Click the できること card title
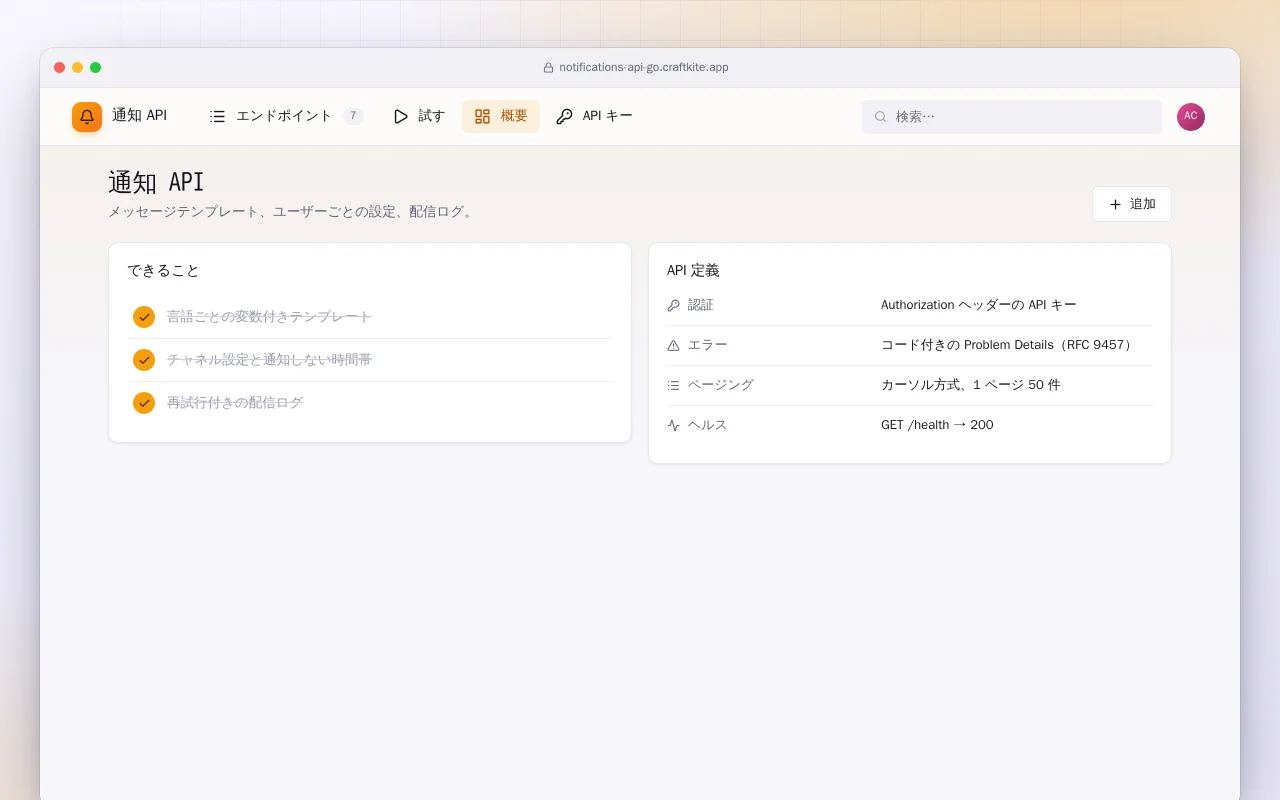Screen dimensions: 1280x800 164,271
